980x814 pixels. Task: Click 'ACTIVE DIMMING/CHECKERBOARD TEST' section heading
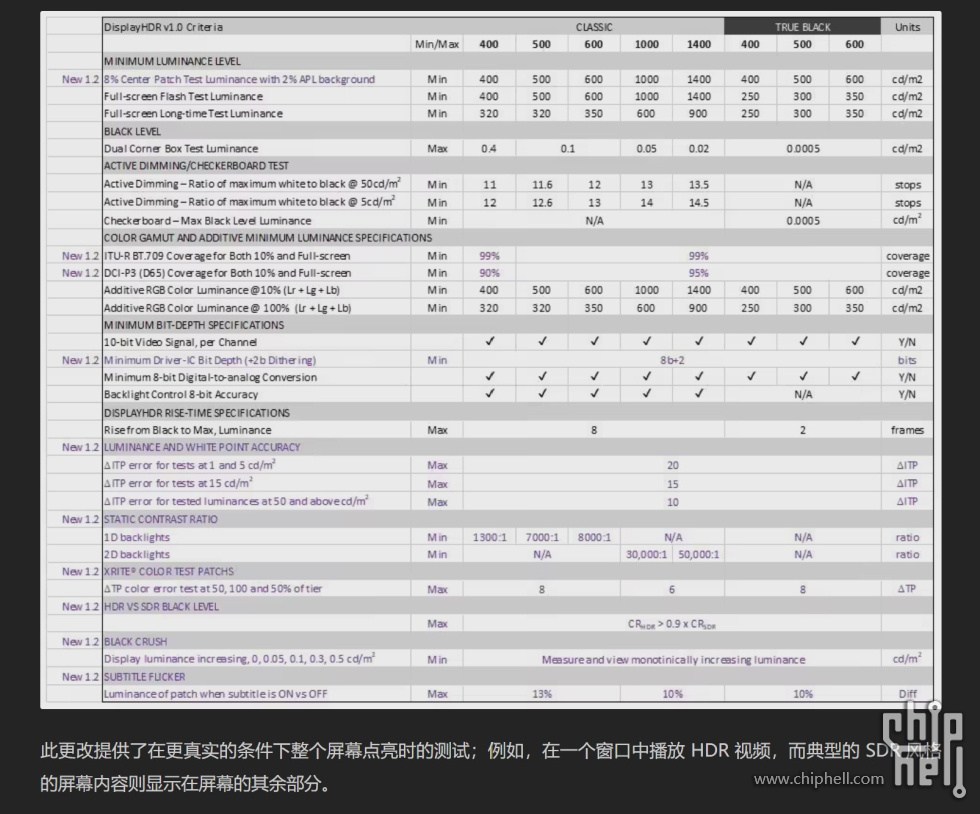pos(196,166)
